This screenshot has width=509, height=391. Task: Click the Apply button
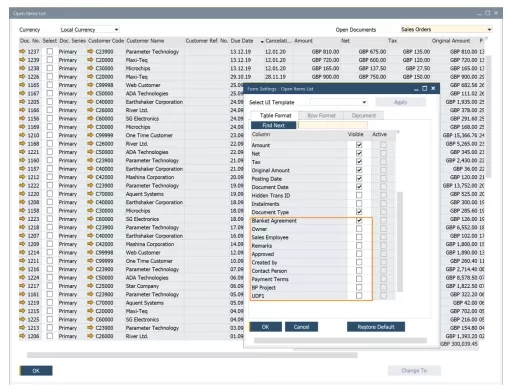pyautogui.click(x=400, y=102)
